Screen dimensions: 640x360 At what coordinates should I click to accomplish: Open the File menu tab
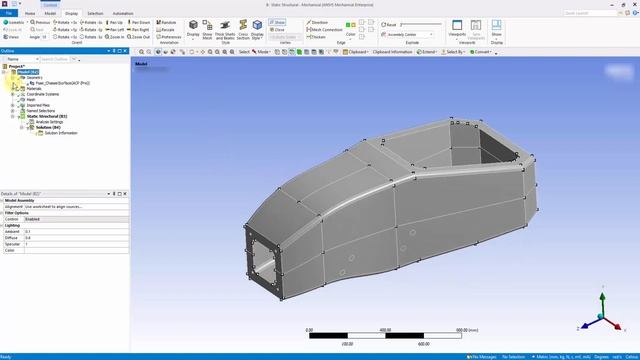pyautogui.click(x=9, y=13)
